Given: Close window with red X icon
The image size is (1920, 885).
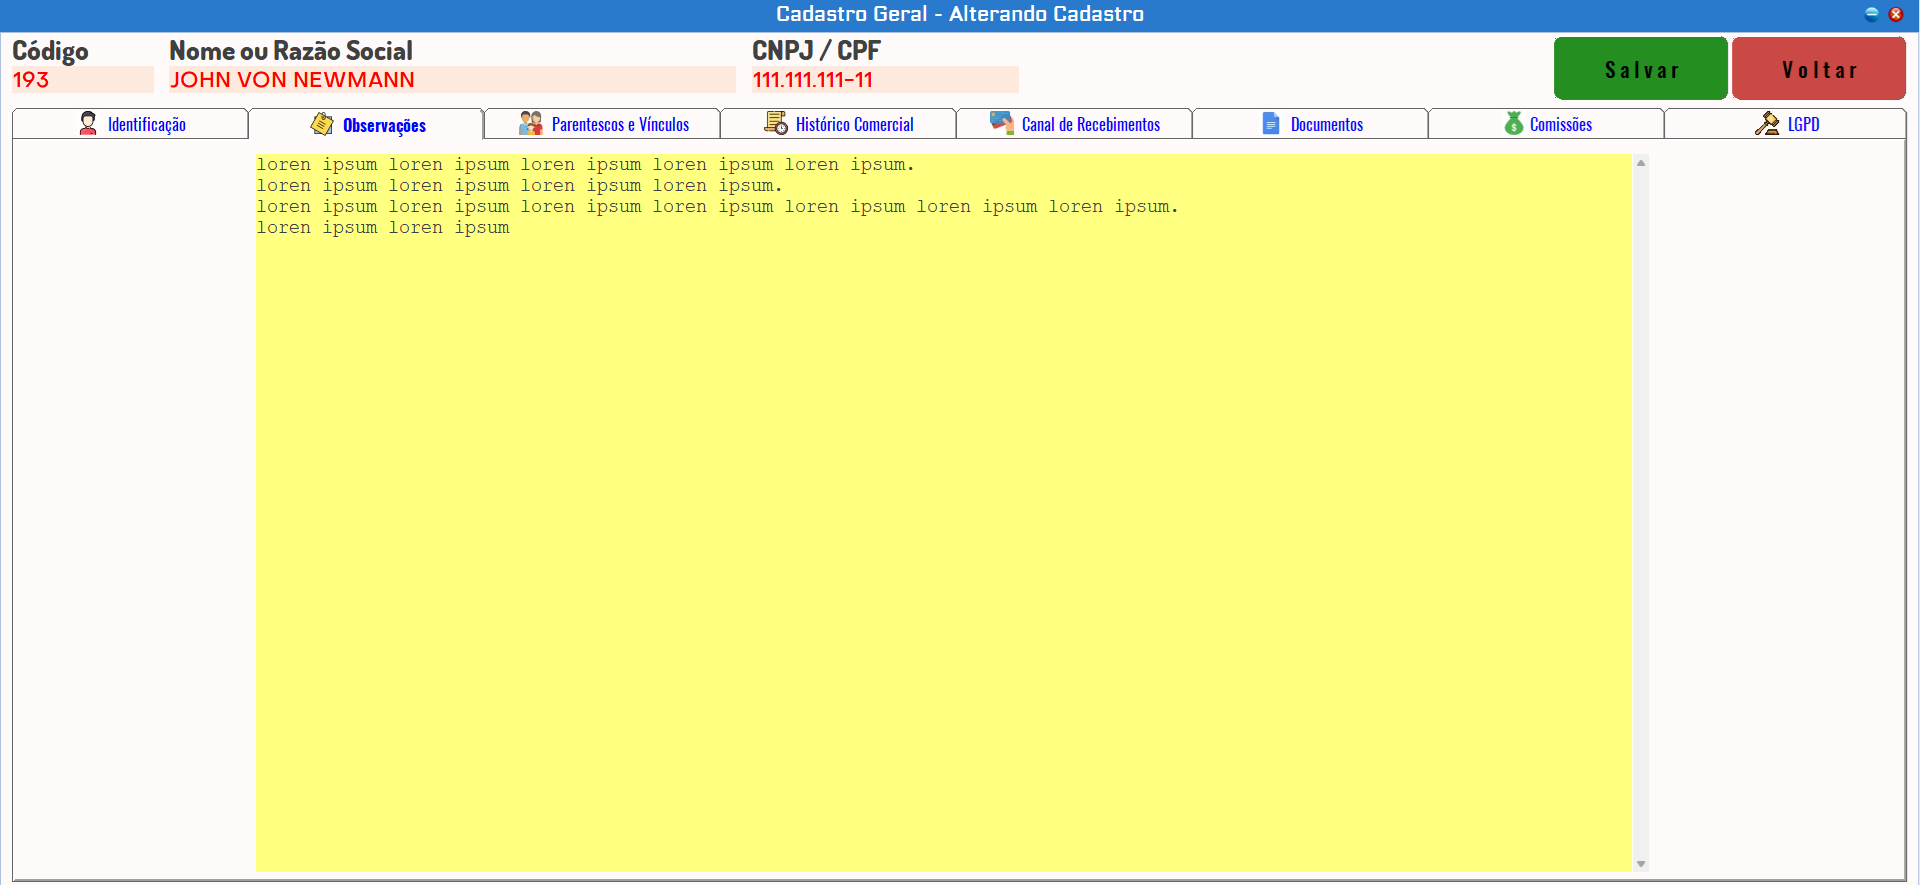Looking at the screenshot, I should coord(1895,14).
